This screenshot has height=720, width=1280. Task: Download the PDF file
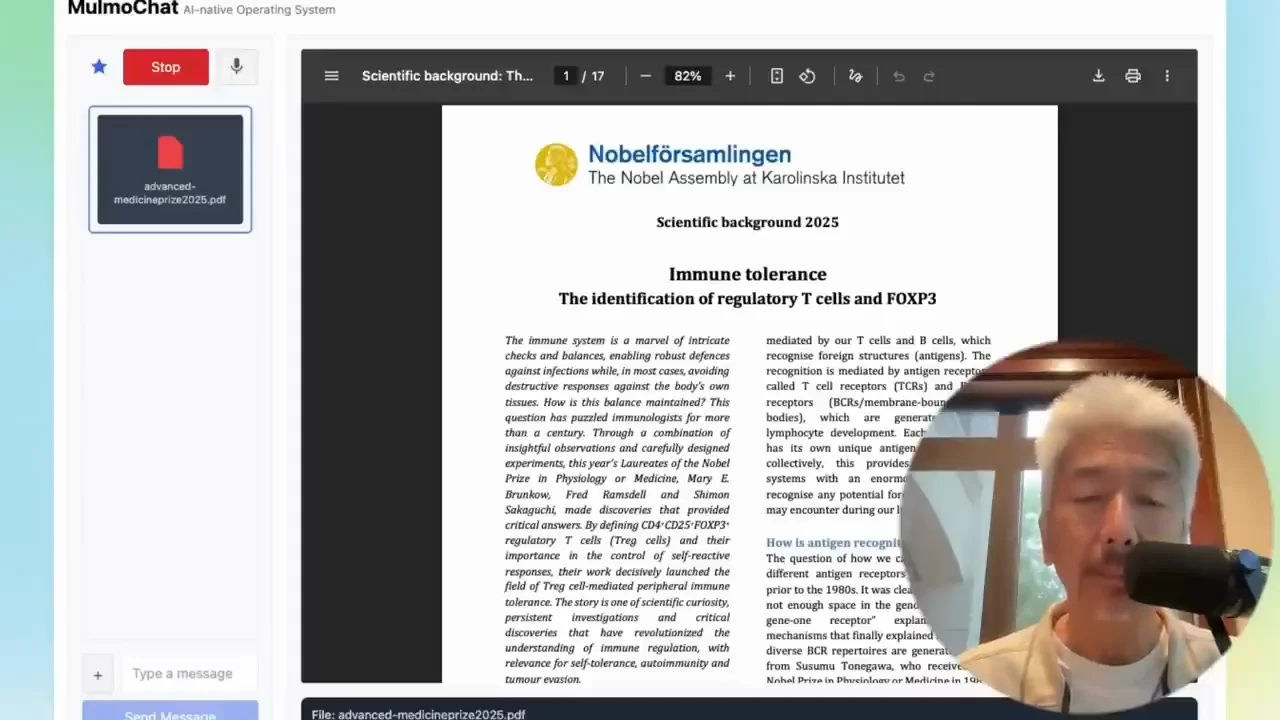pos(1098,76)
